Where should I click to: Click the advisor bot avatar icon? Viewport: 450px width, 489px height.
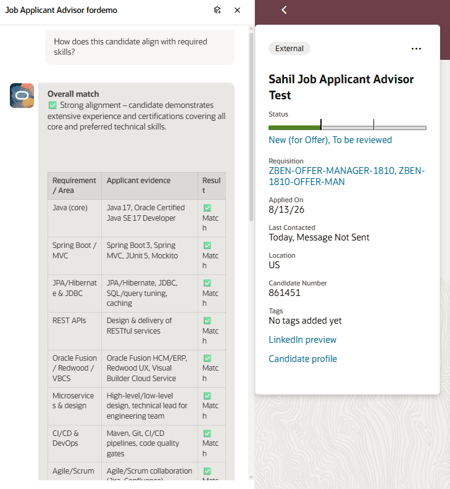click(22, 96)
